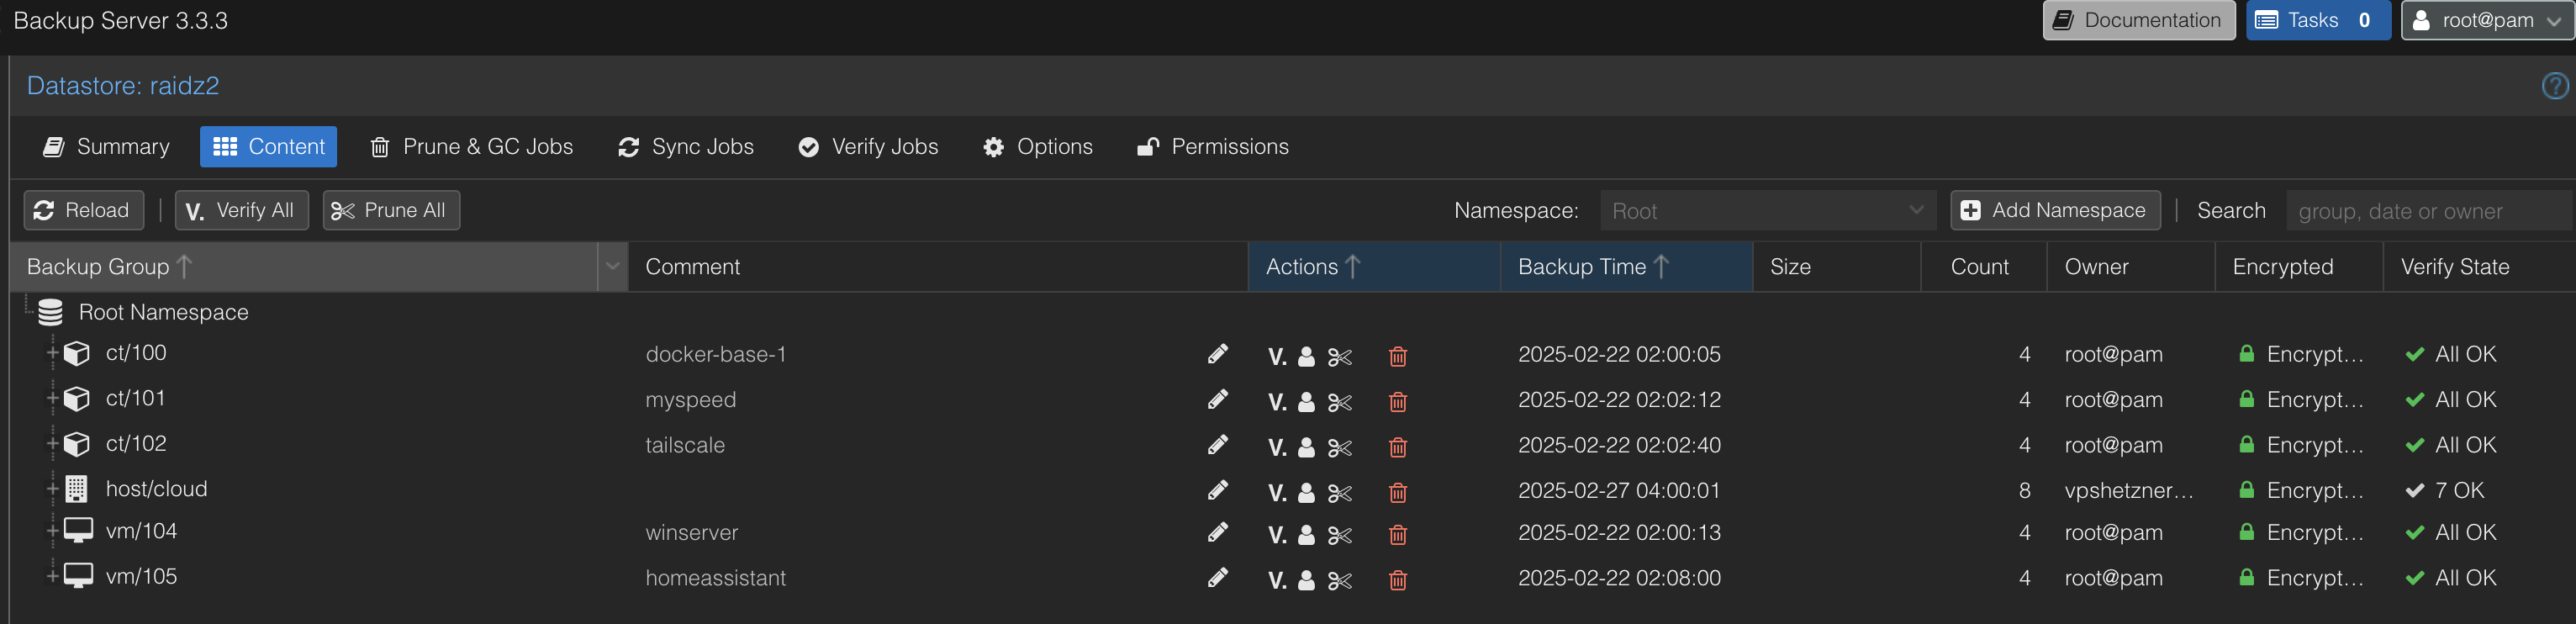The height and width of the screenshot is (624, 2576).
Task: Open the help icon for Datastore
Action: tap(2555, 86)
